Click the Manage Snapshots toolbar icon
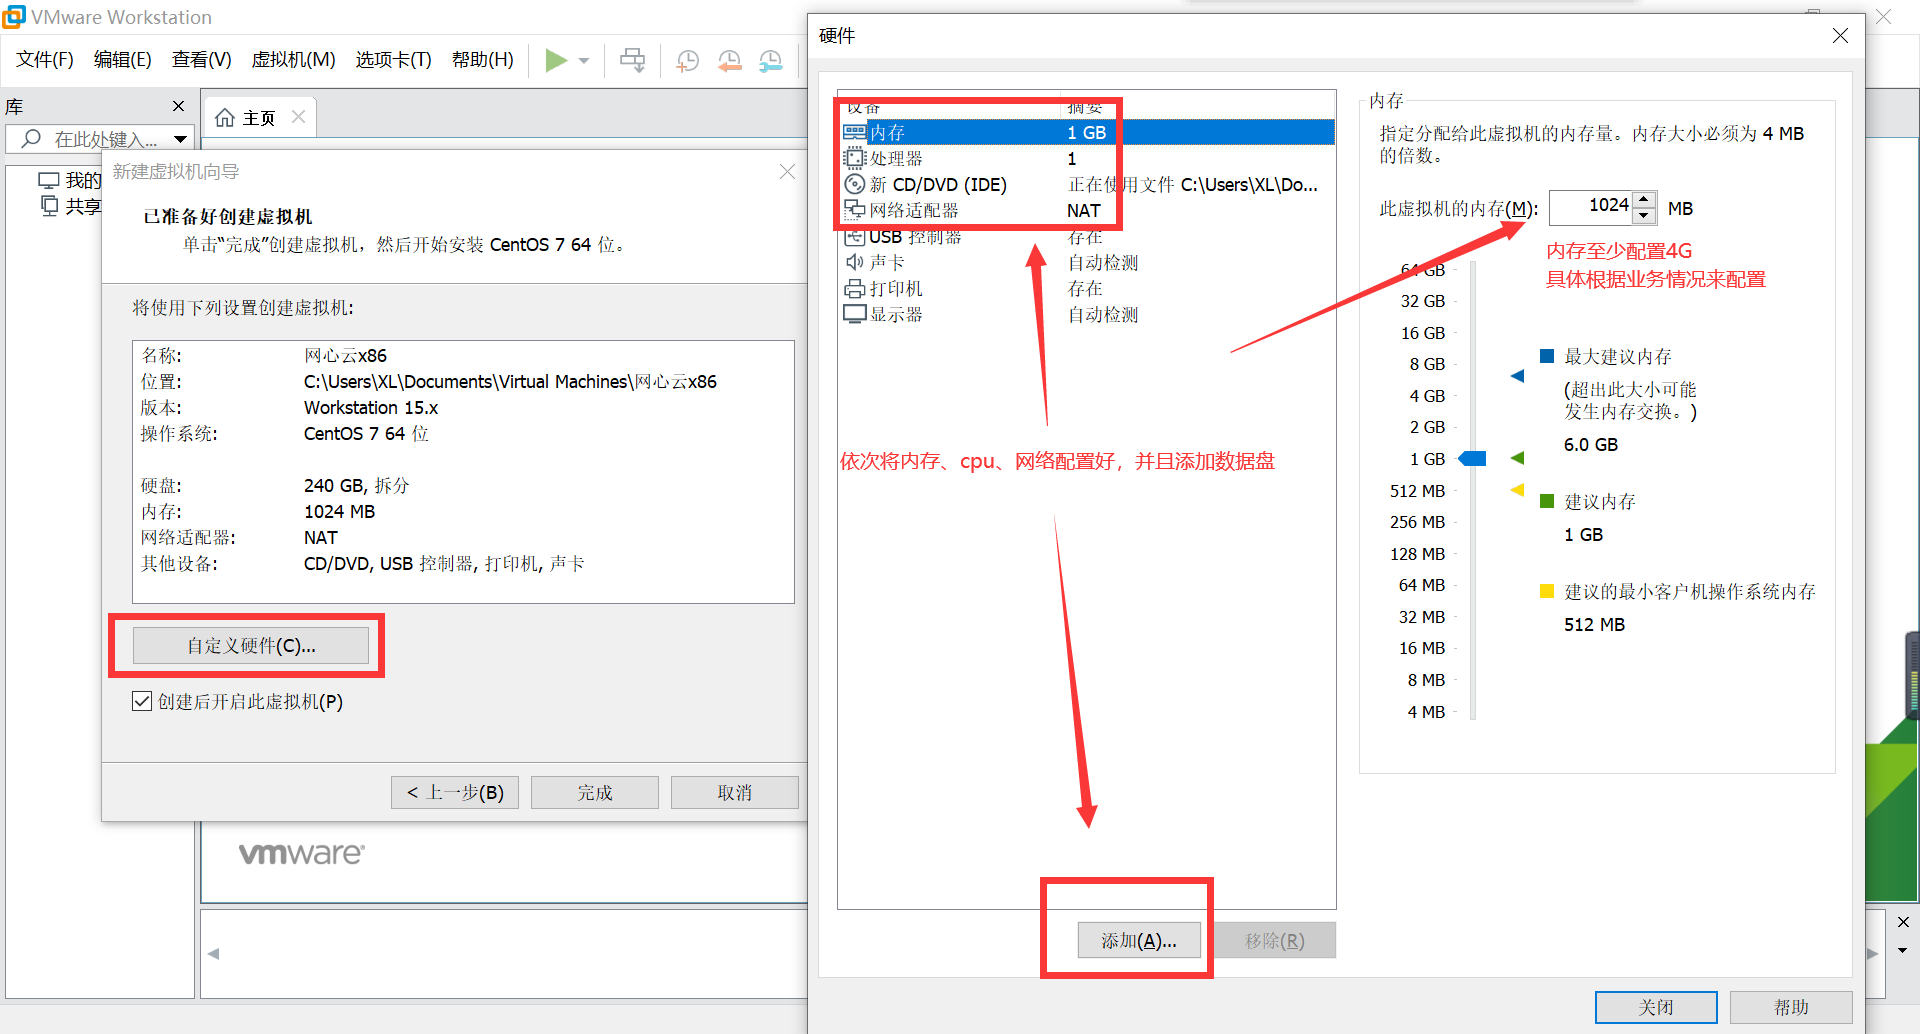This screenshot has width=1920, height=1034. pyautogui.click(x=770, y=61)
